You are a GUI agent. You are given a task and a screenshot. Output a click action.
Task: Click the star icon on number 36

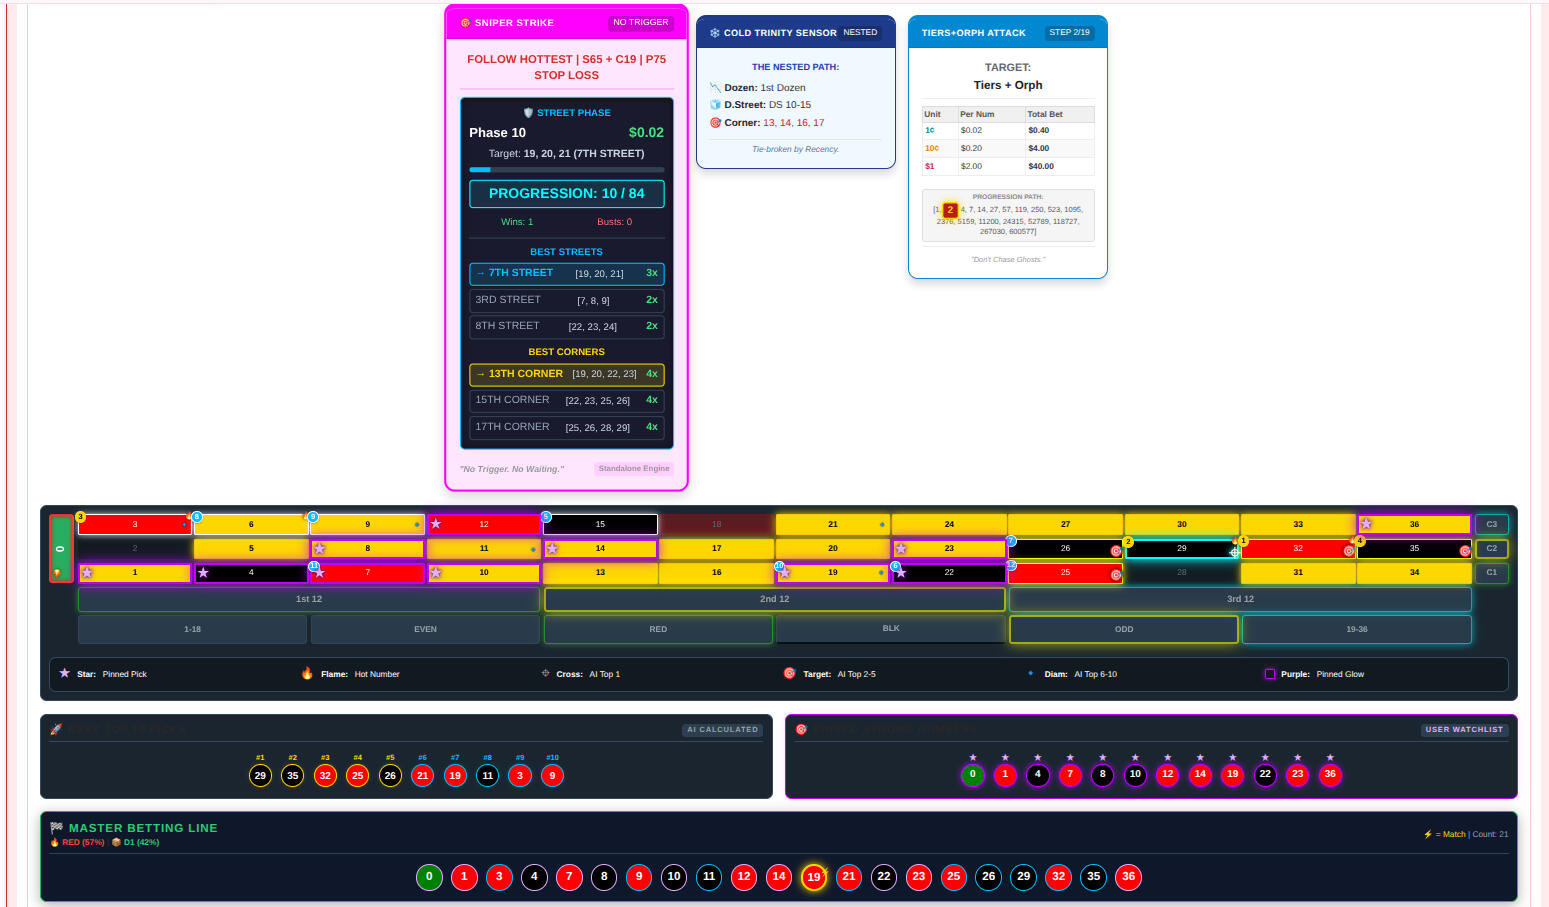click(x=1366, y=524)
